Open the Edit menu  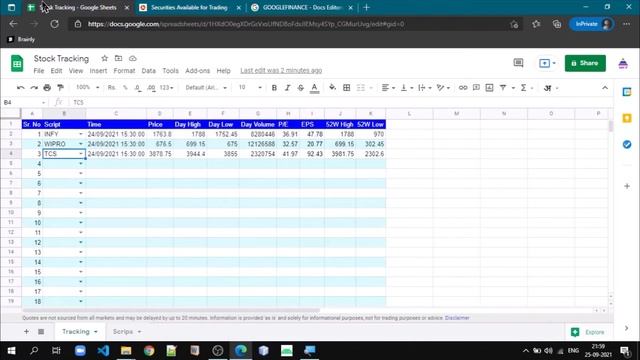tap(56, 71)
